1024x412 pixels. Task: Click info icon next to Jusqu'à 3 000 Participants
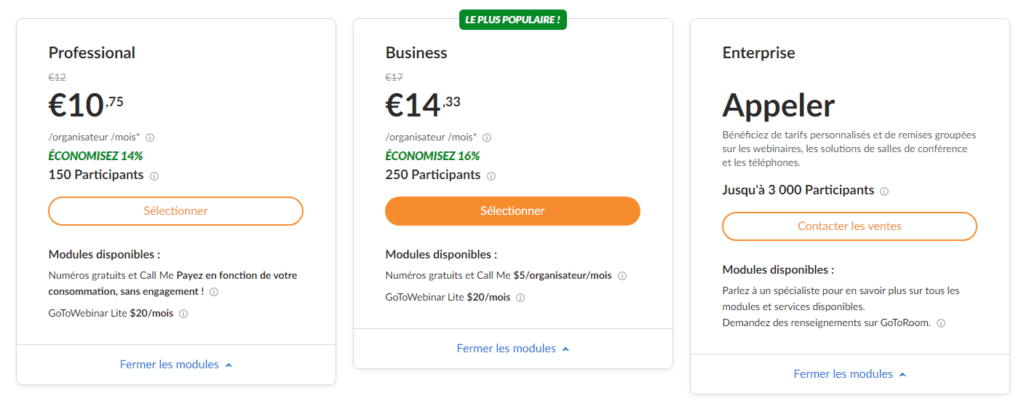884,192
